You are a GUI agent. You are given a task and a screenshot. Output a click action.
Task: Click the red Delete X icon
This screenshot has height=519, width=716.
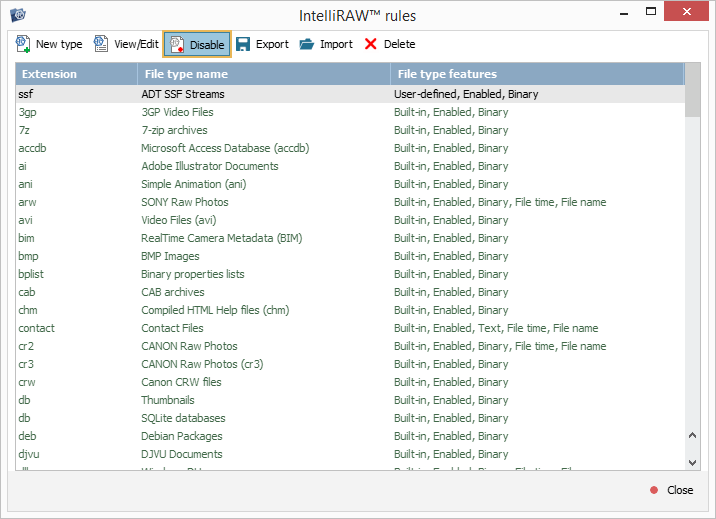click(371, 44)
